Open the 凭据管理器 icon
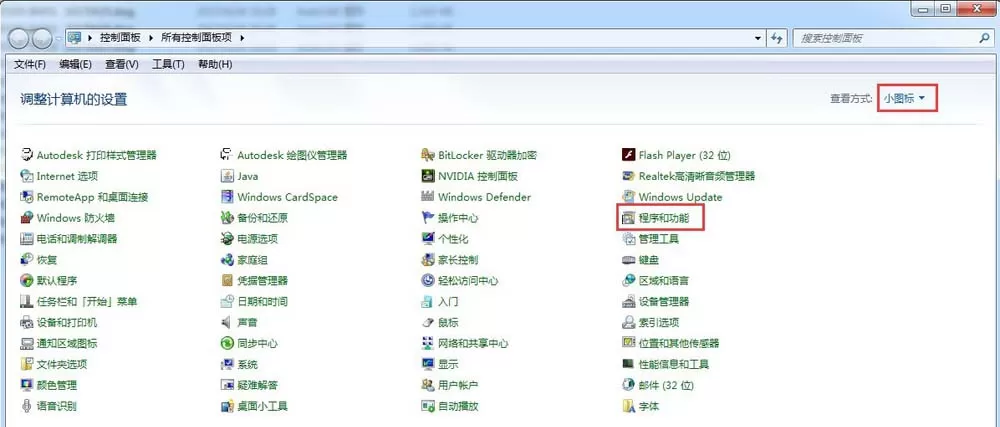This screenshot has width=1000, height=427. [x=226, y=280]
